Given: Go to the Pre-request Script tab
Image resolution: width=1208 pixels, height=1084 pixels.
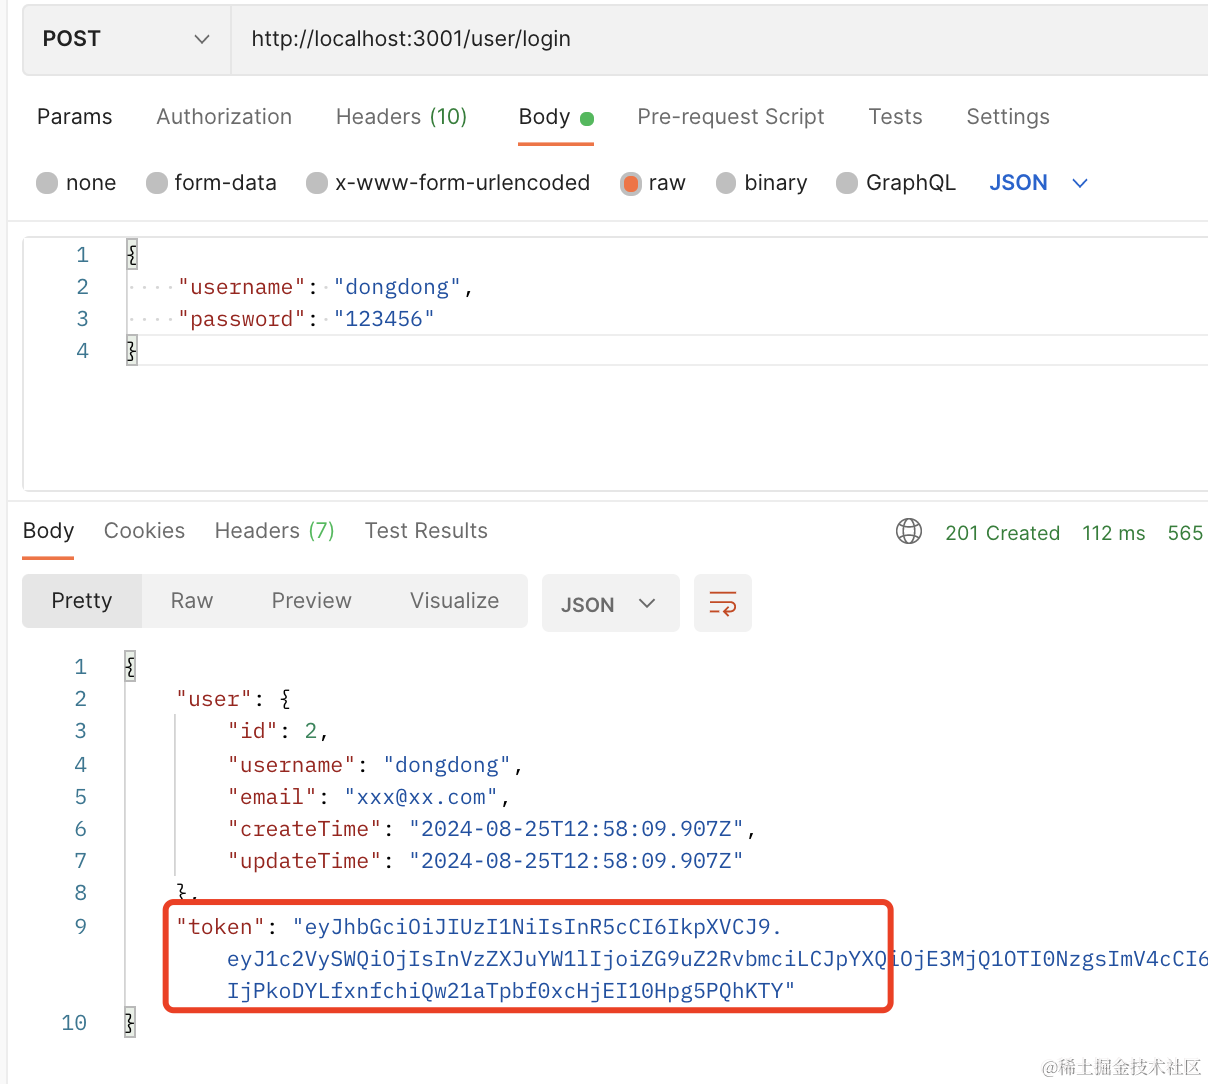Looking at the screenshot, I should (x=730, y=117).
